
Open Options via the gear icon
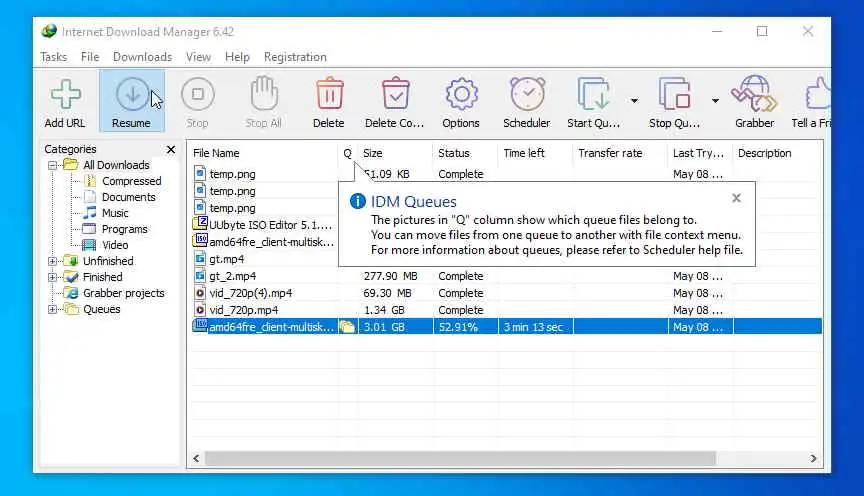tap(461, 94)
